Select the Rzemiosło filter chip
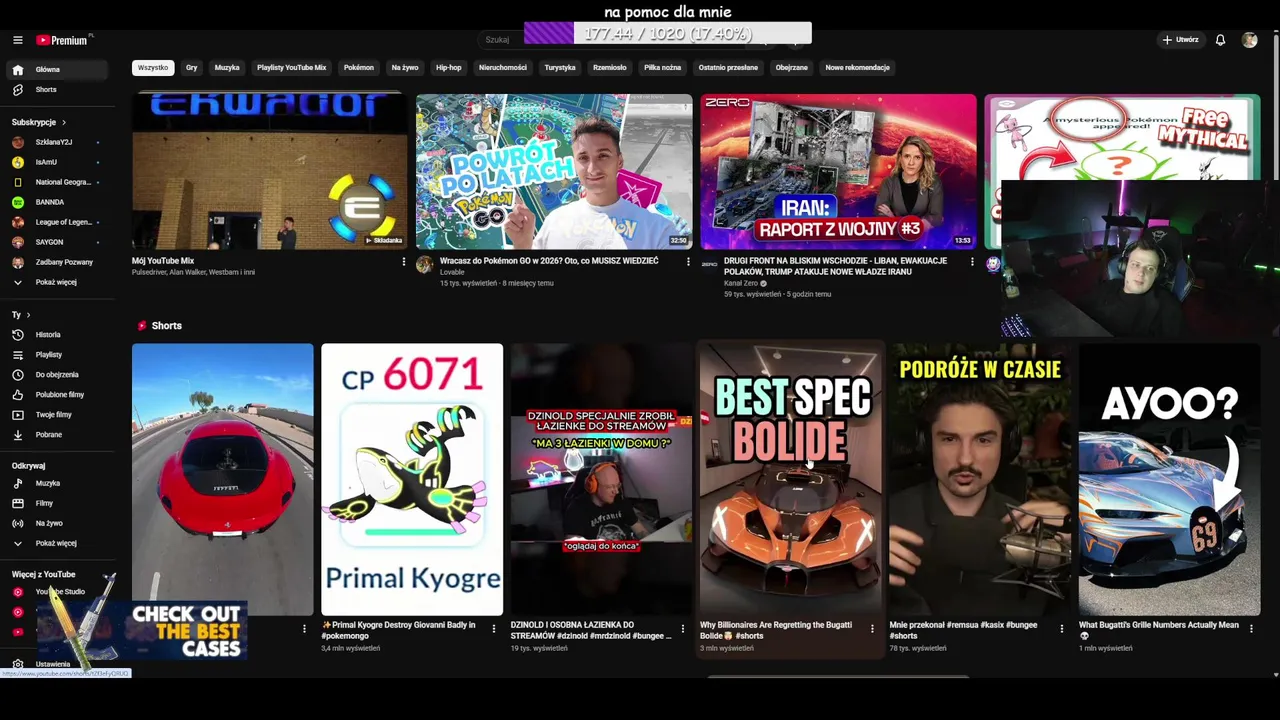The height and width of the screenshot is (720, 1280). pos(610,68)
